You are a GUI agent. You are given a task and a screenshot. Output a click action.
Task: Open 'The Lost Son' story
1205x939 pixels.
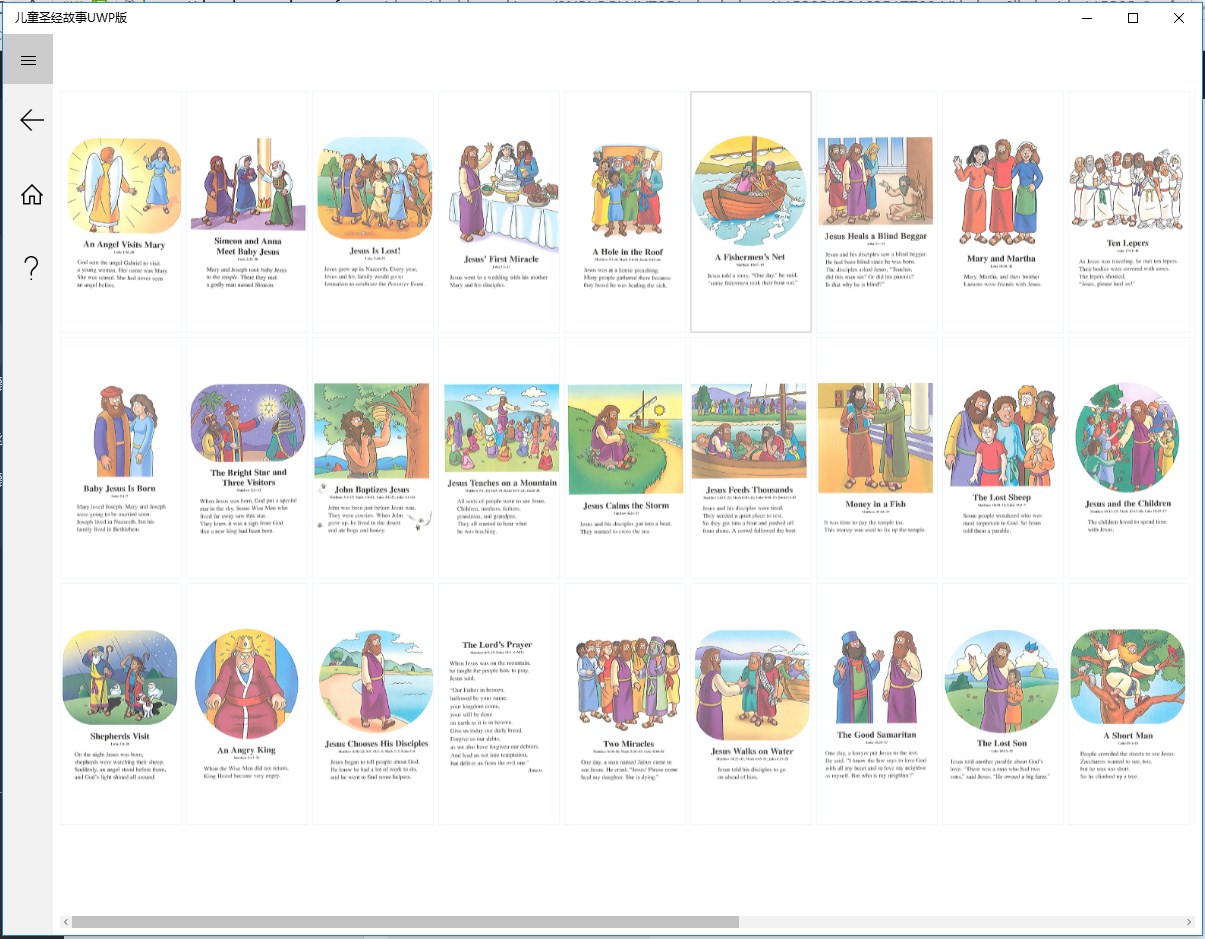(x=1003, y=704)
